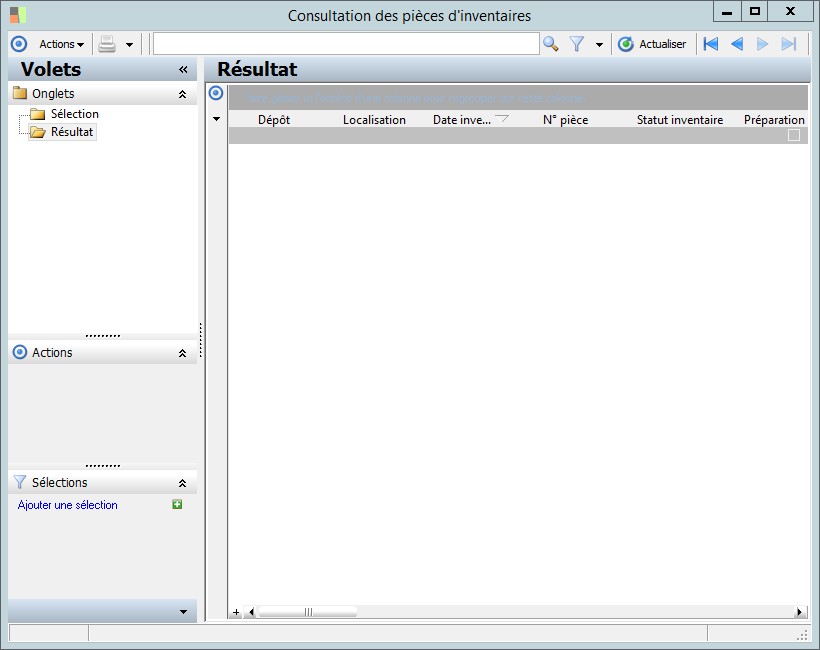Click the horizontal scrollbar thumb
820x650 pixels.
308,612
